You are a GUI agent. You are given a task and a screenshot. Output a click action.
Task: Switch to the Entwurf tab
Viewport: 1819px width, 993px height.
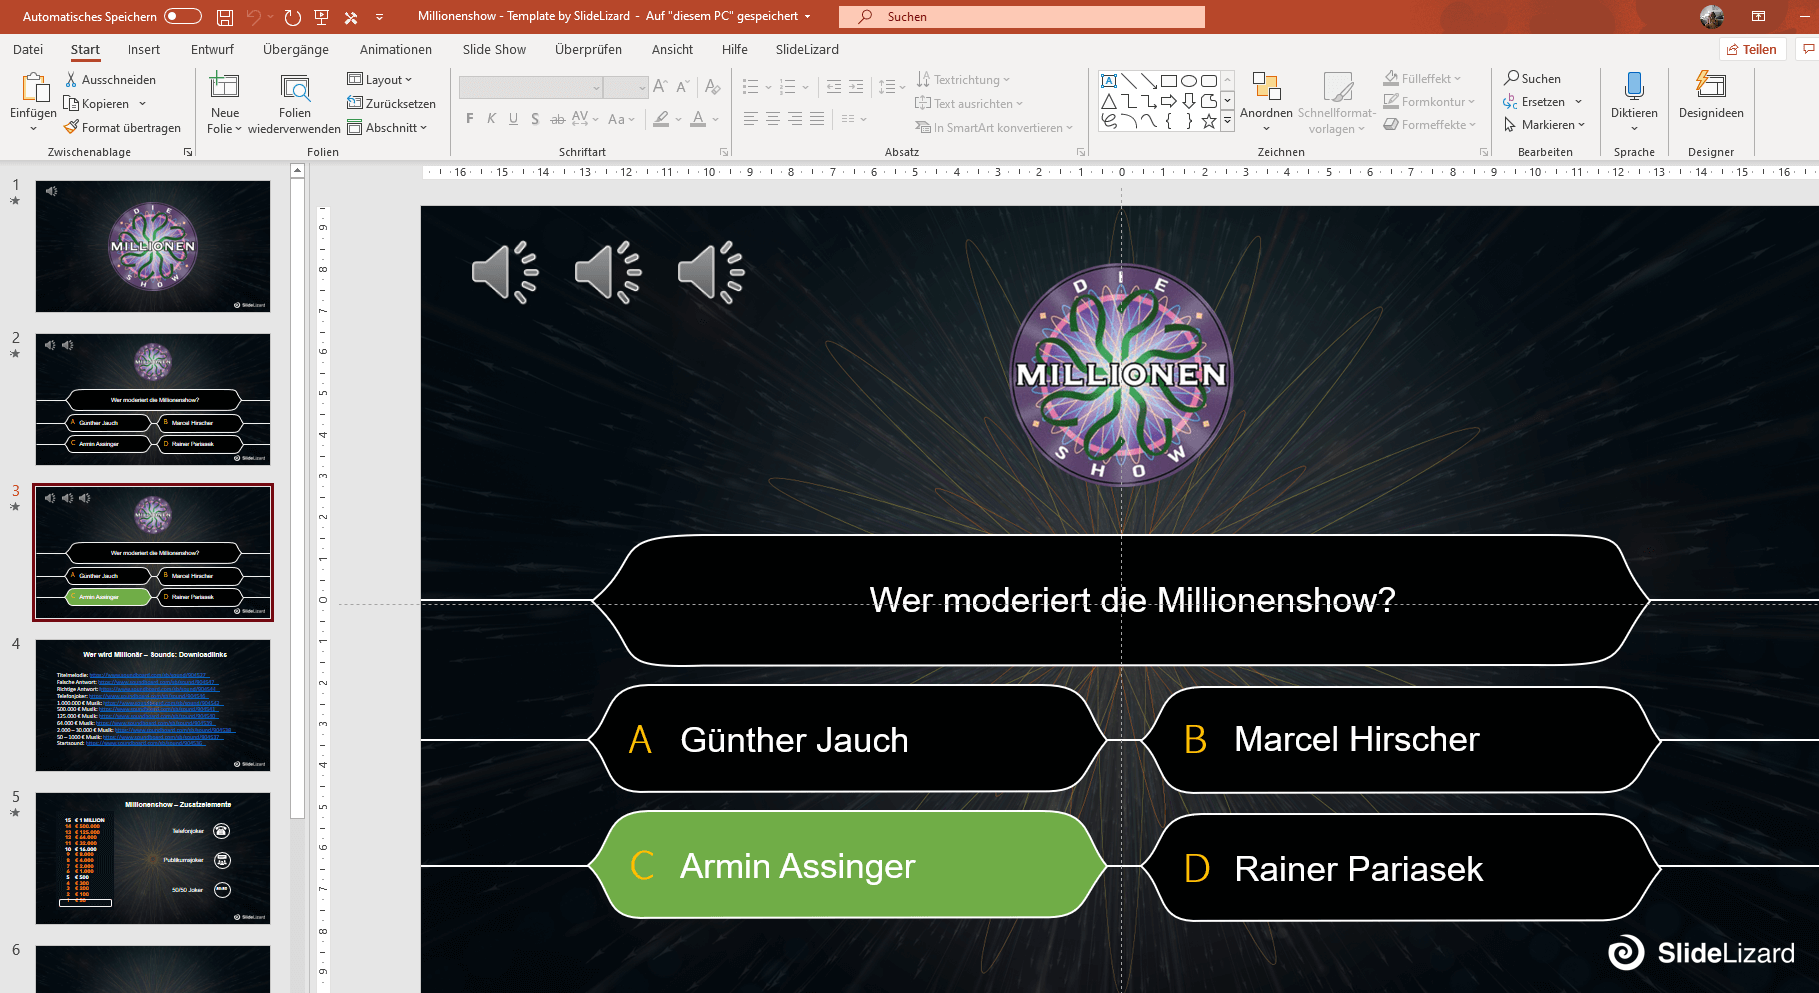point(212,49)
